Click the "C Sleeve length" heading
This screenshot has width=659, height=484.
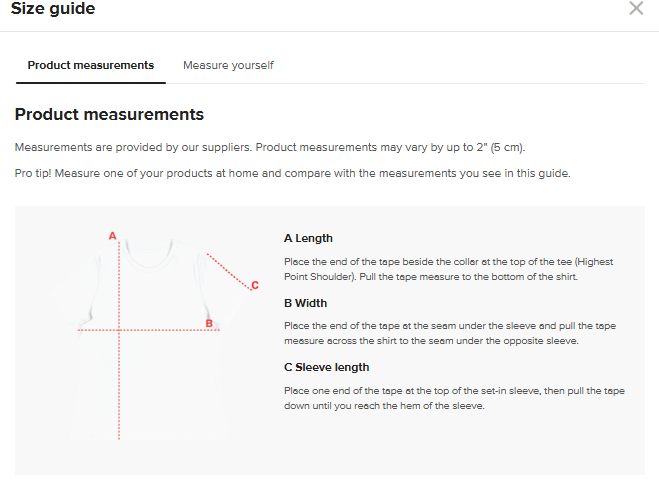(326, 367)
